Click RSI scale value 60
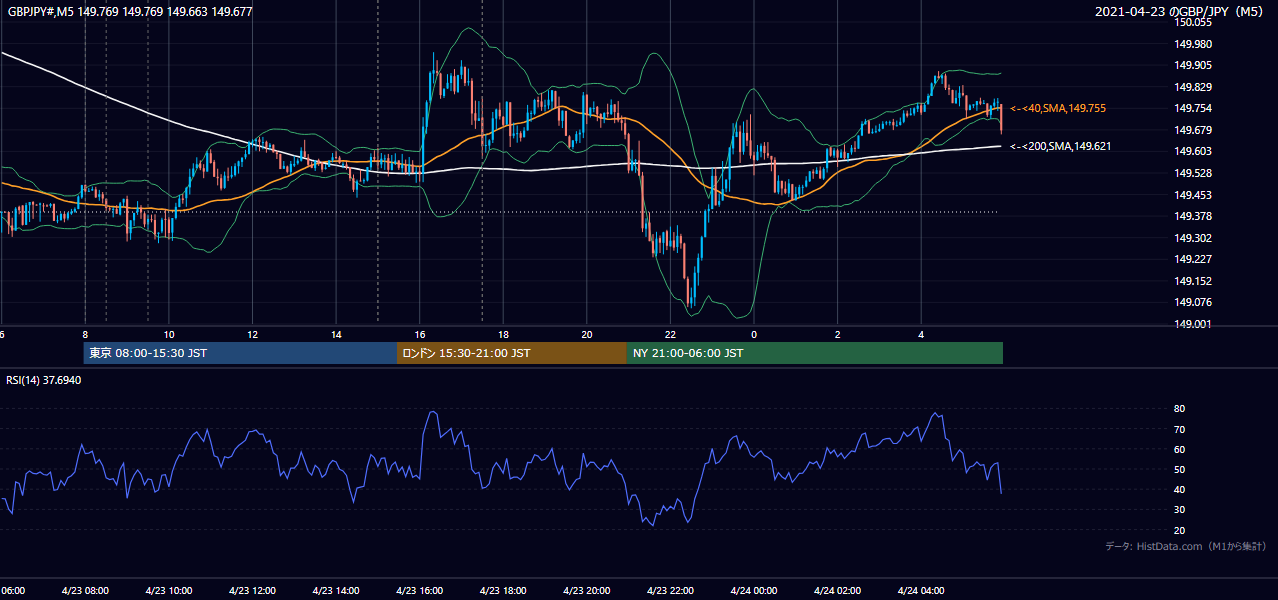Image resolution: width=1278 pixels, height=600 pixels. pyautogui.click(x=1179, y=449)
